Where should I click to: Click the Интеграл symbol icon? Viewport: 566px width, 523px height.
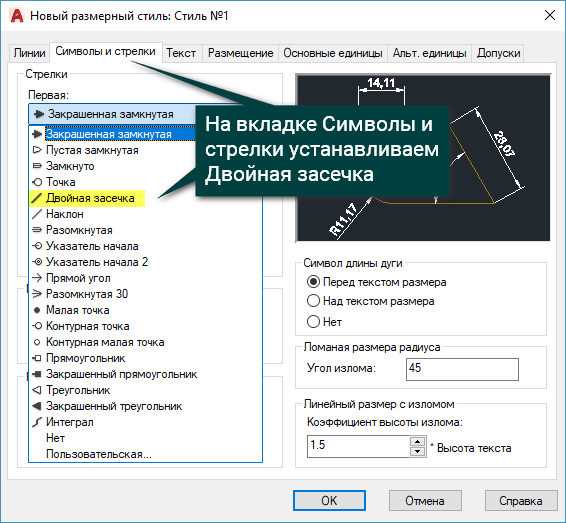37,422
